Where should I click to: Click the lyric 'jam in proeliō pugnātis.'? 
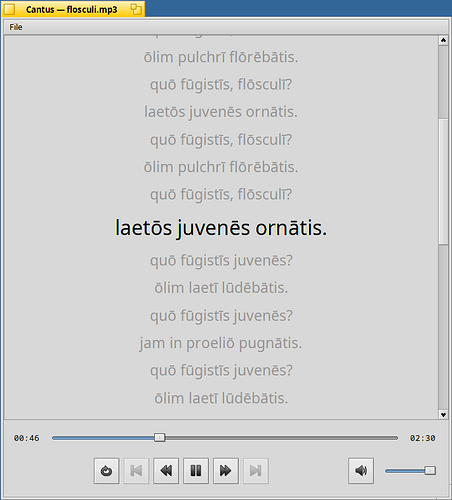[221, 343]
